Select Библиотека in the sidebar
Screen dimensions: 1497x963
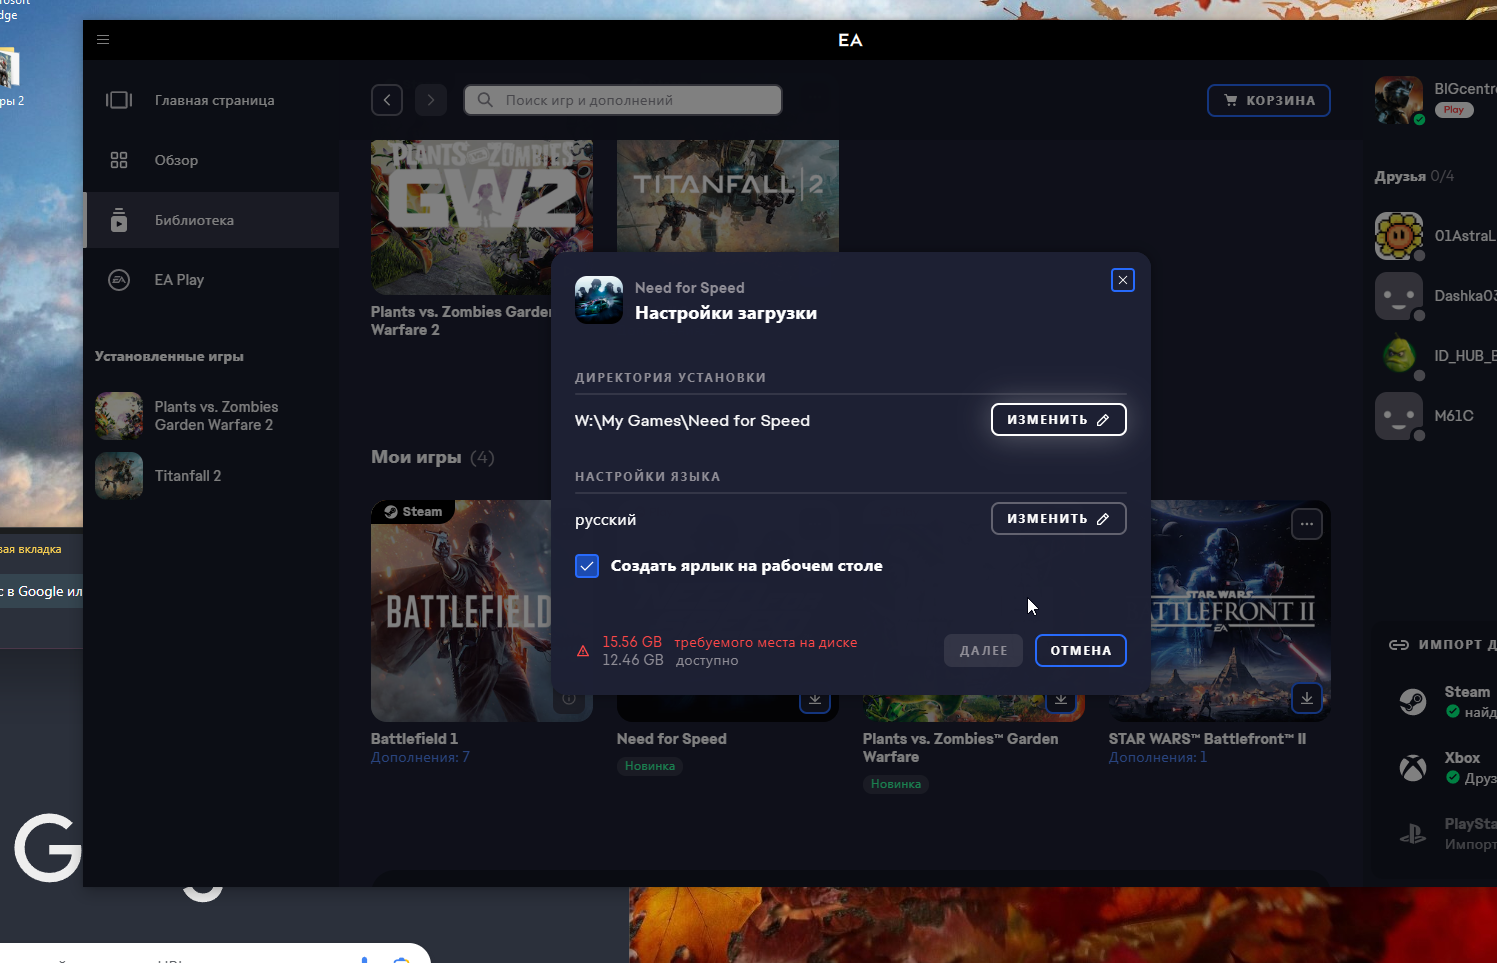point(211,220)
